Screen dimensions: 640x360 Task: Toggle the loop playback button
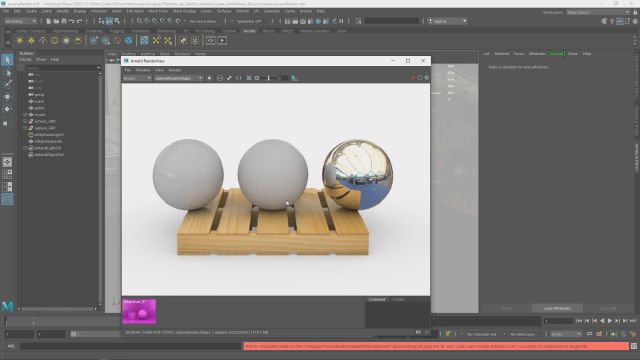[x=590, y=334]
